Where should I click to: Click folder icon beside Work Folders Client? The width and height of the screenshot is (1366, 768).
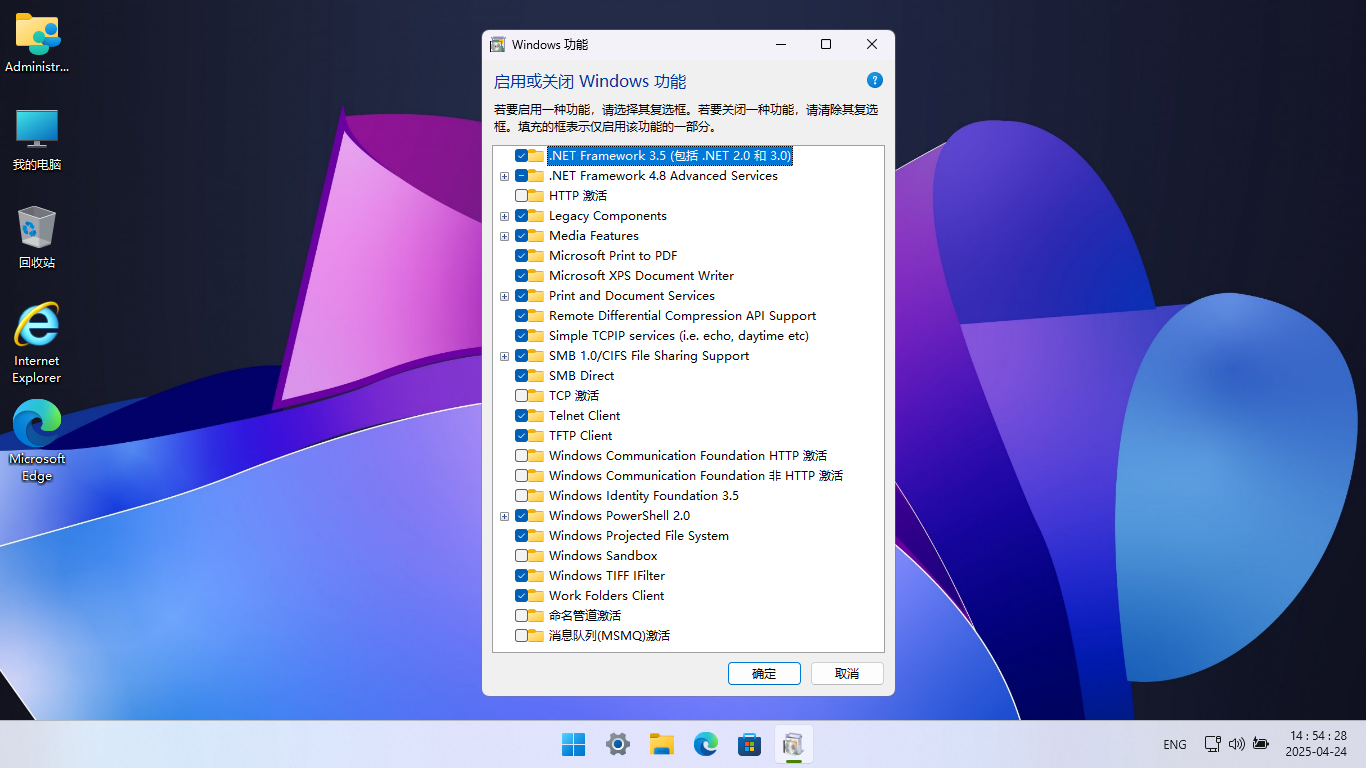537,595
